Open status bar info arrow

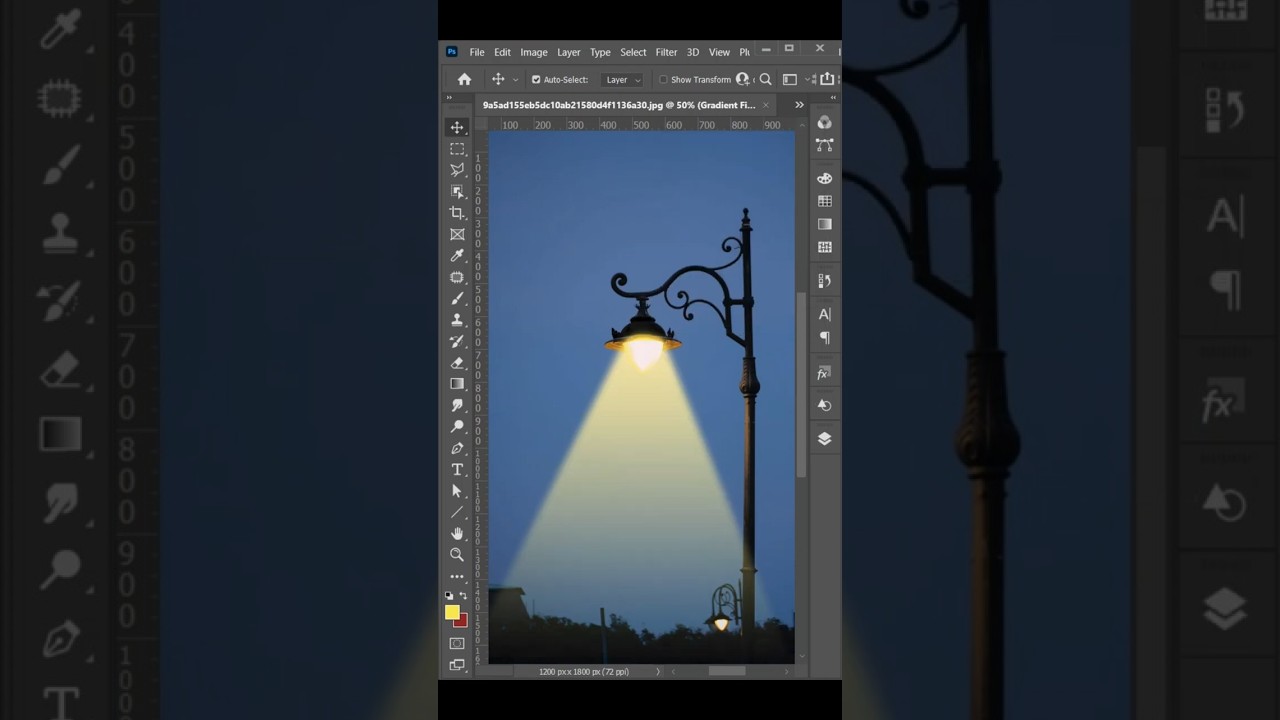pos(658,672)
